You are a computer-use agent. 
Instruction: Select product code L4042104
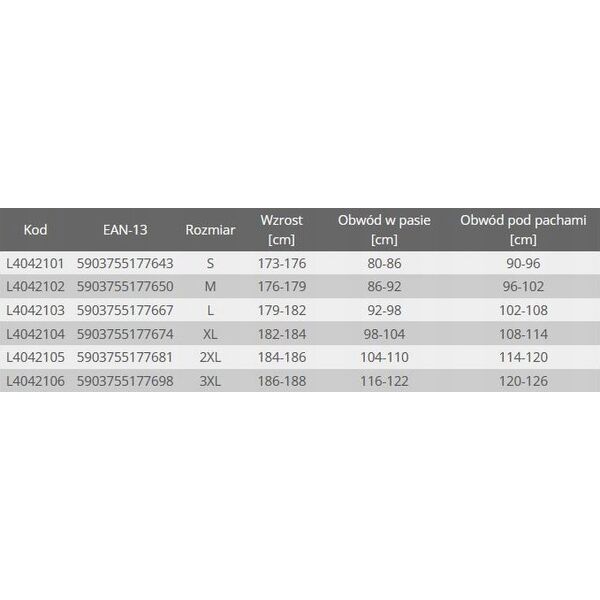coord(35,334)
